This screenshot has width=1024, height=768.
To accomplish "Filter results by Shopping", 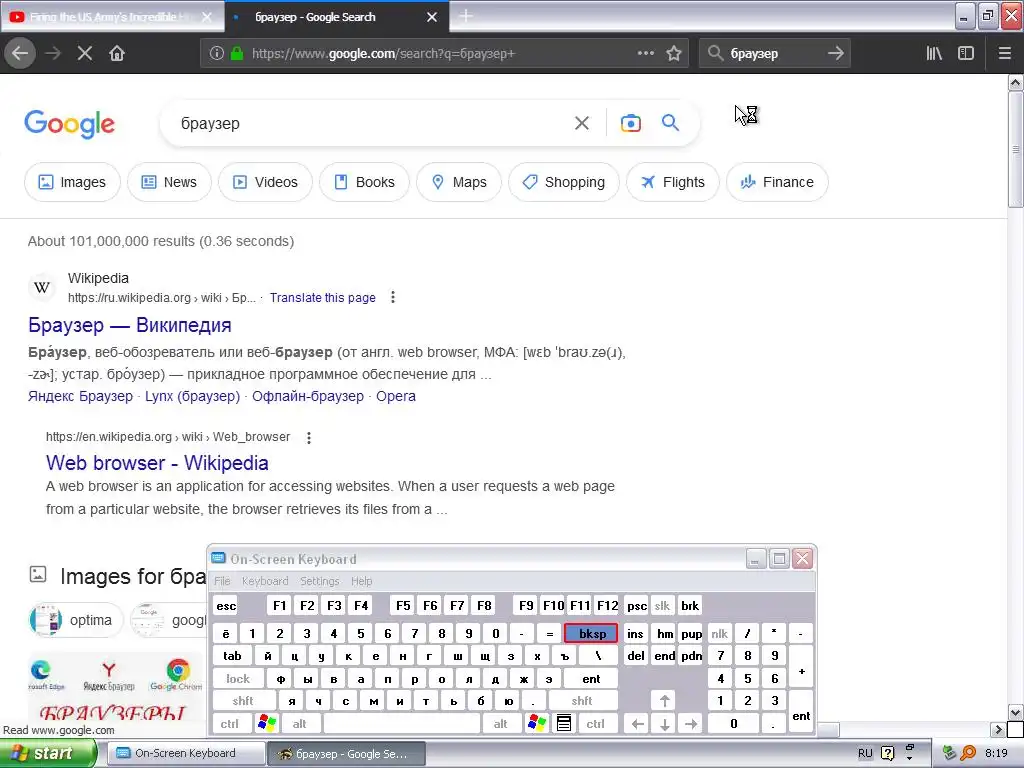I will [564, 182].
